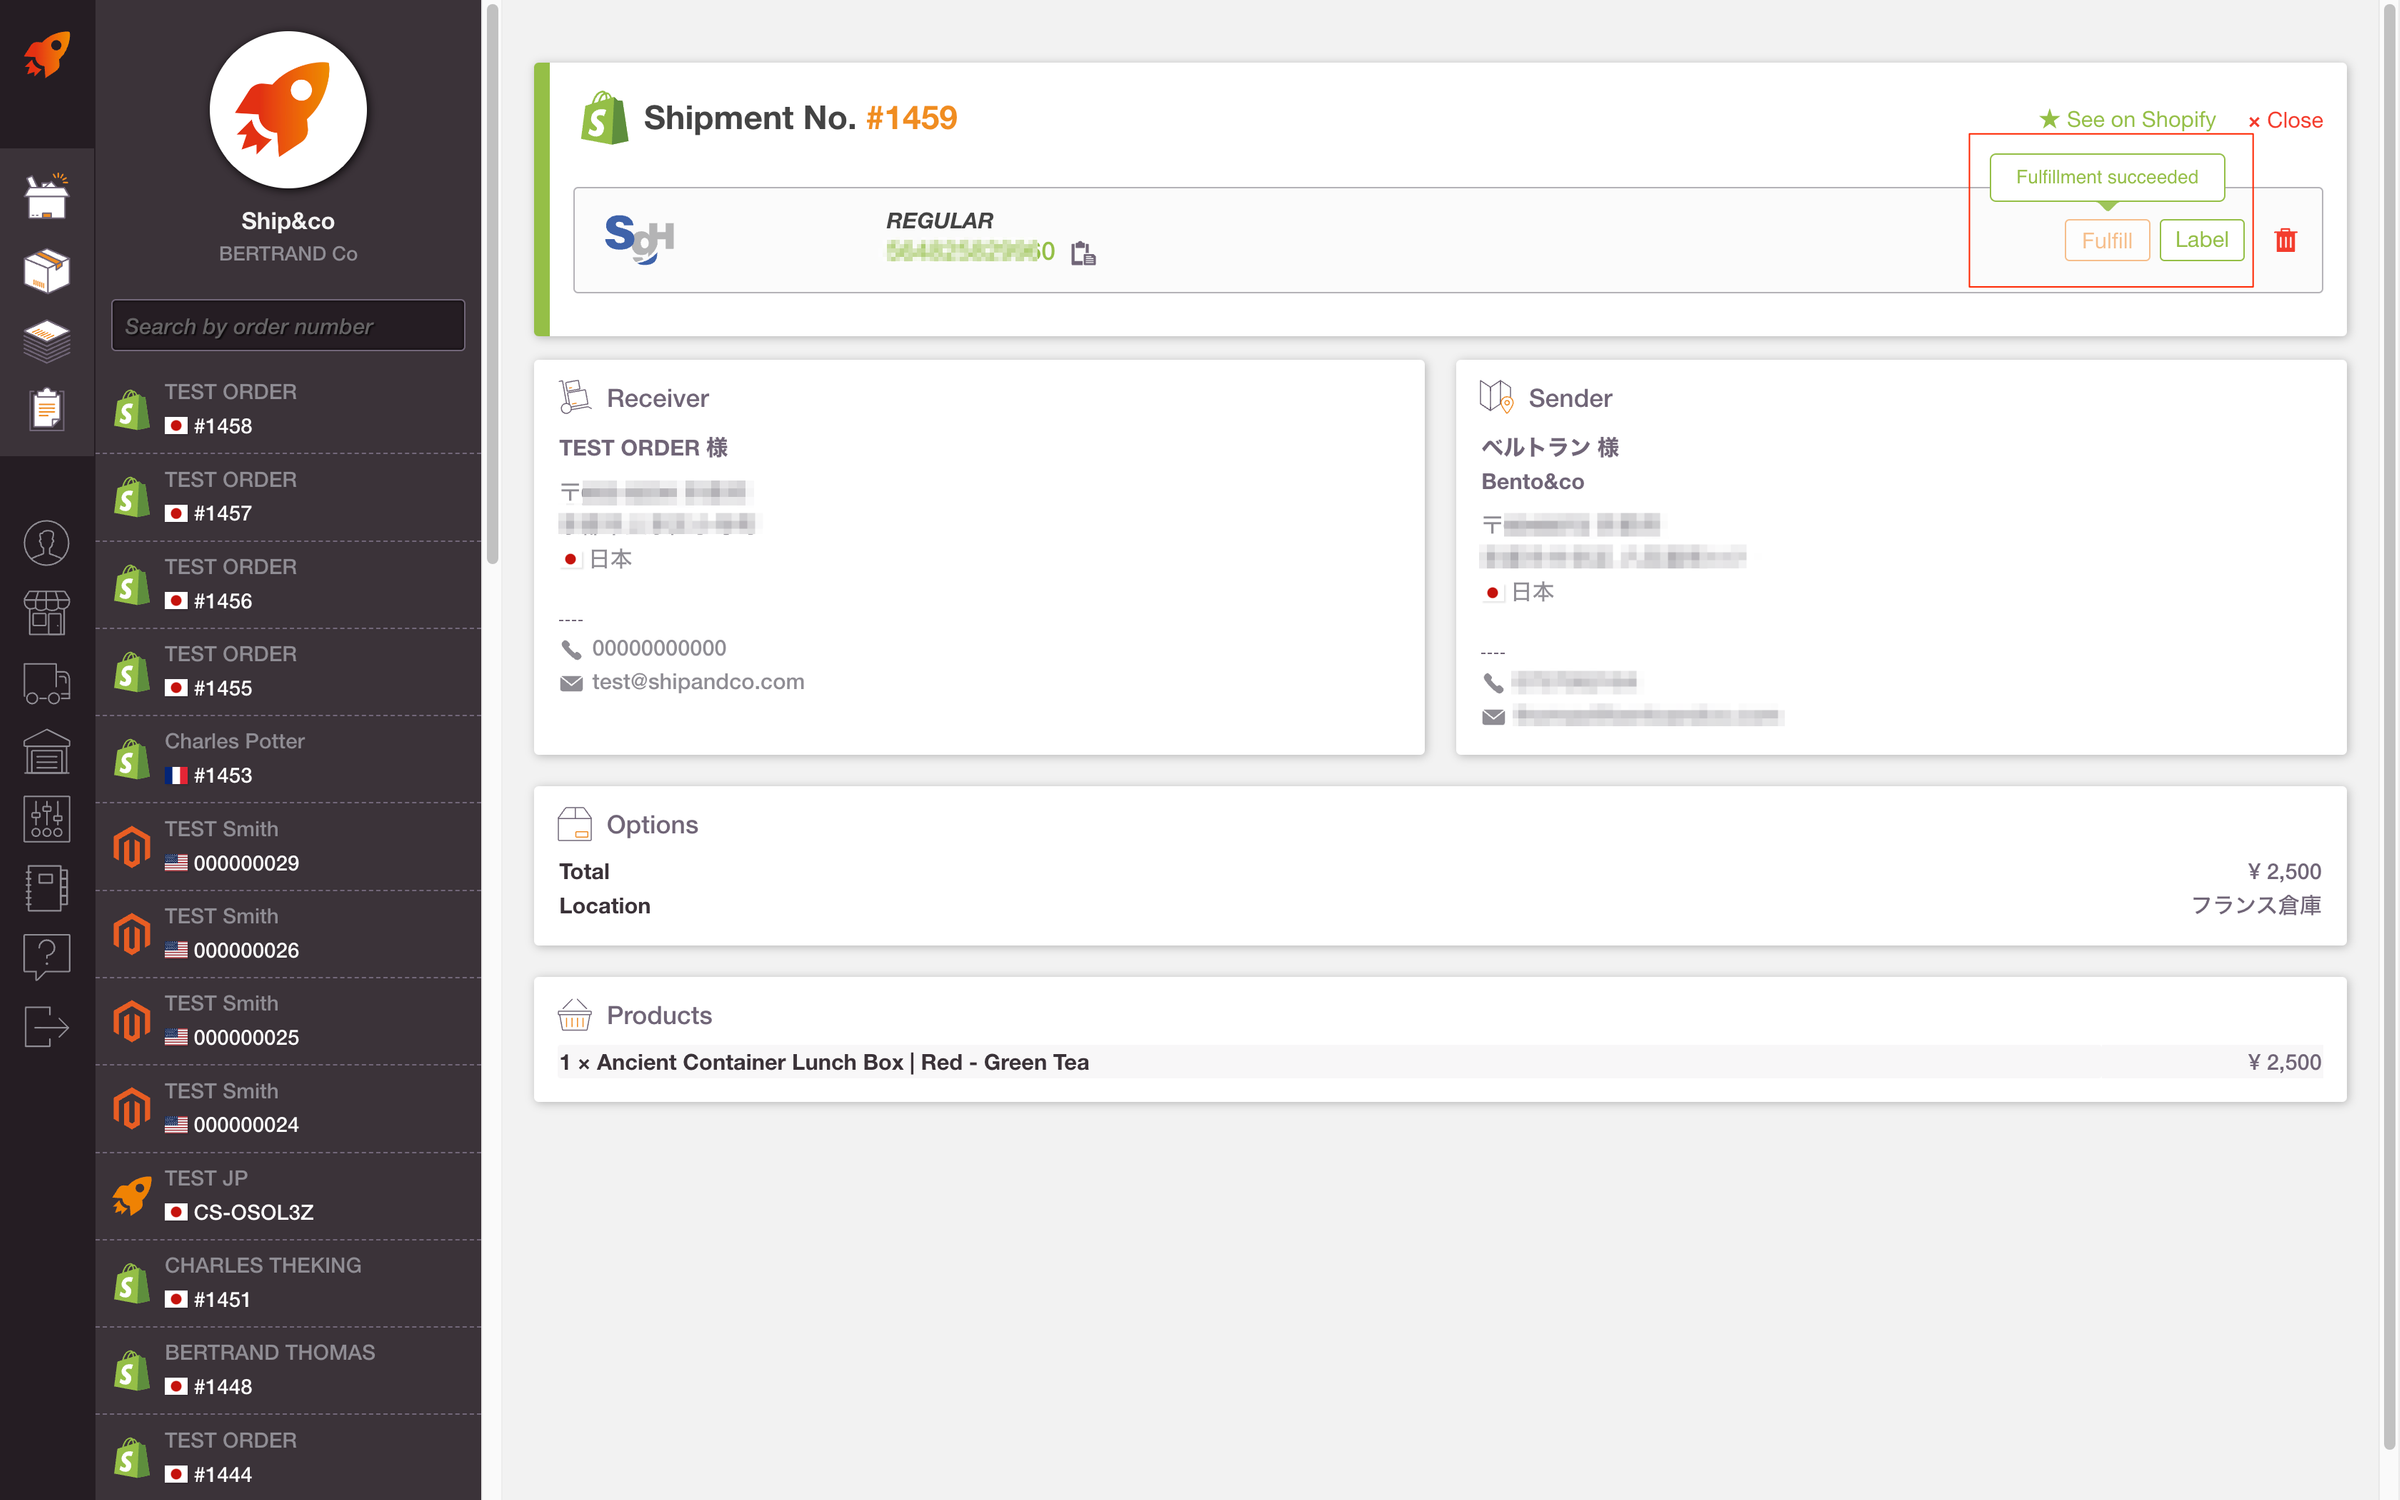Click the red trash delete shipment icon

coord(2285,240)
